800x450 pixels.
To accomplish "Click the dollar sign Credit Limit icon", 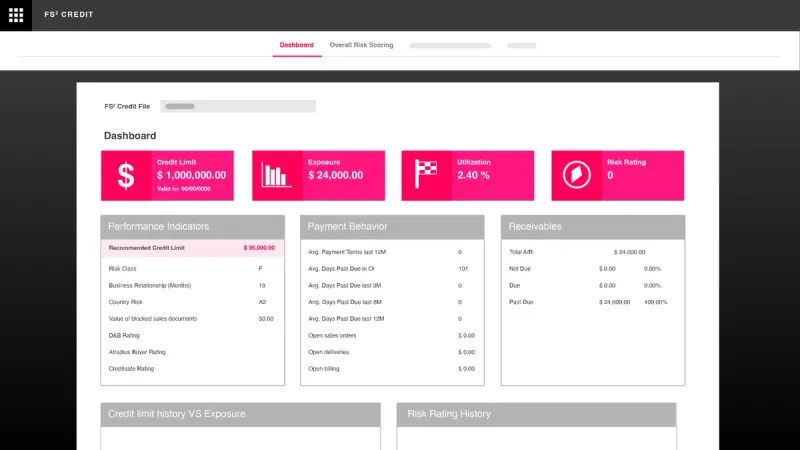I will tap(126, 176).
